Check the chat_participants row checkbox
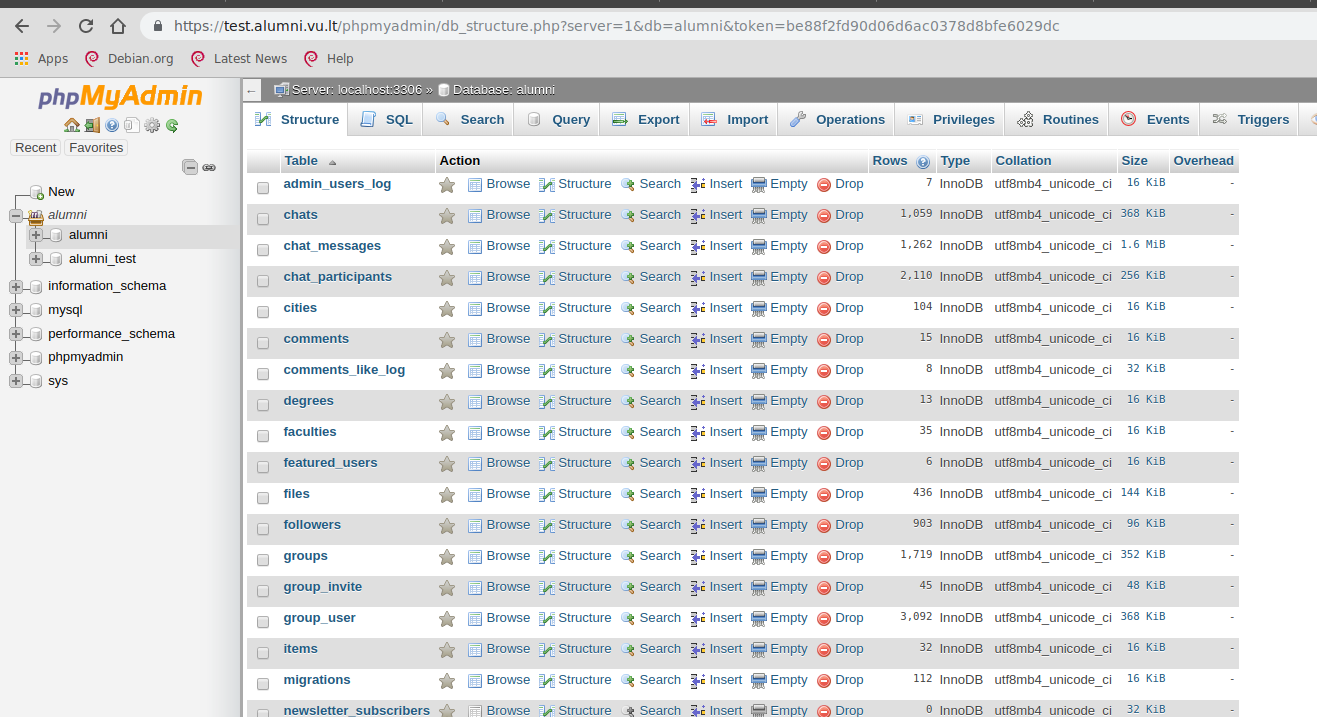The width and height of the screenshot is (1317, 717). tap(263, 280)
